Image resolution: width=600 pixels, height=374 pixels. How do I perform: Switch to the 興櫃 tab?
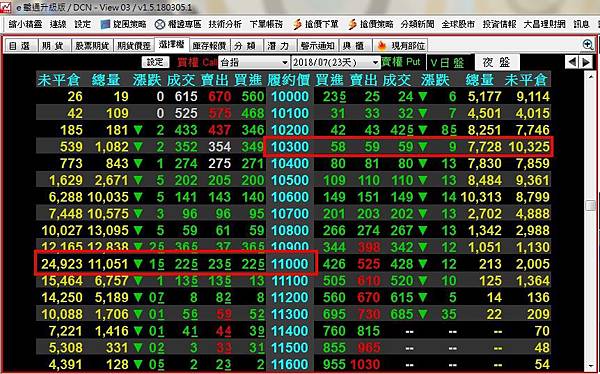click(x=354, y=46)
